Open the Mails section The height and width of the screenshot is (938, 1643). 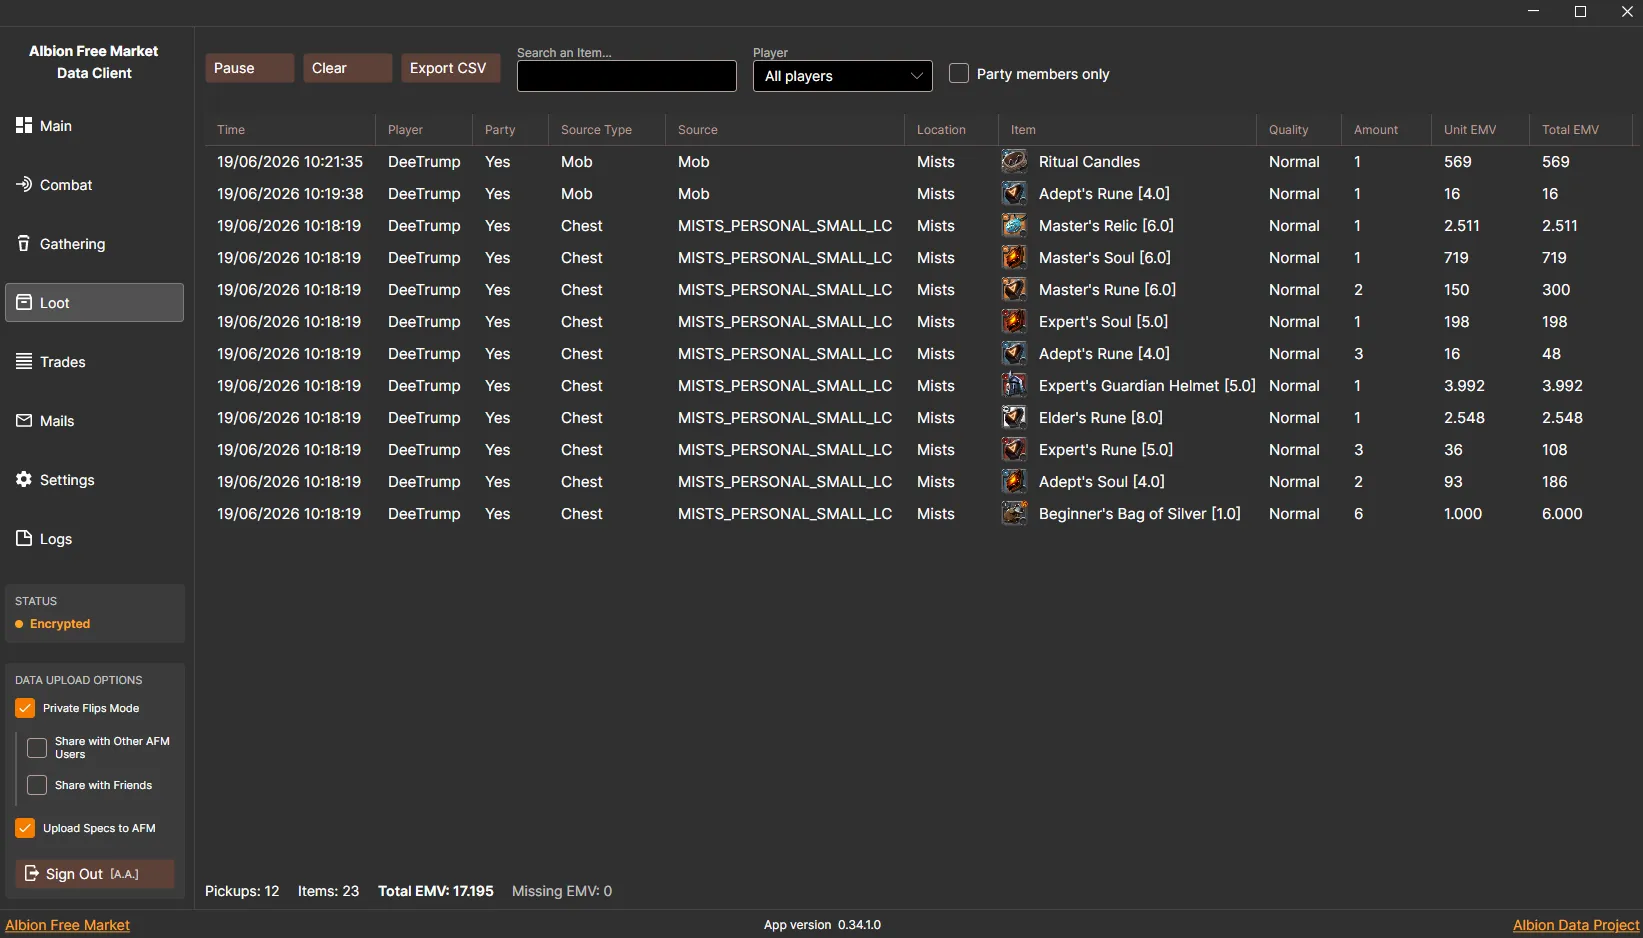(x=94, y=421)
